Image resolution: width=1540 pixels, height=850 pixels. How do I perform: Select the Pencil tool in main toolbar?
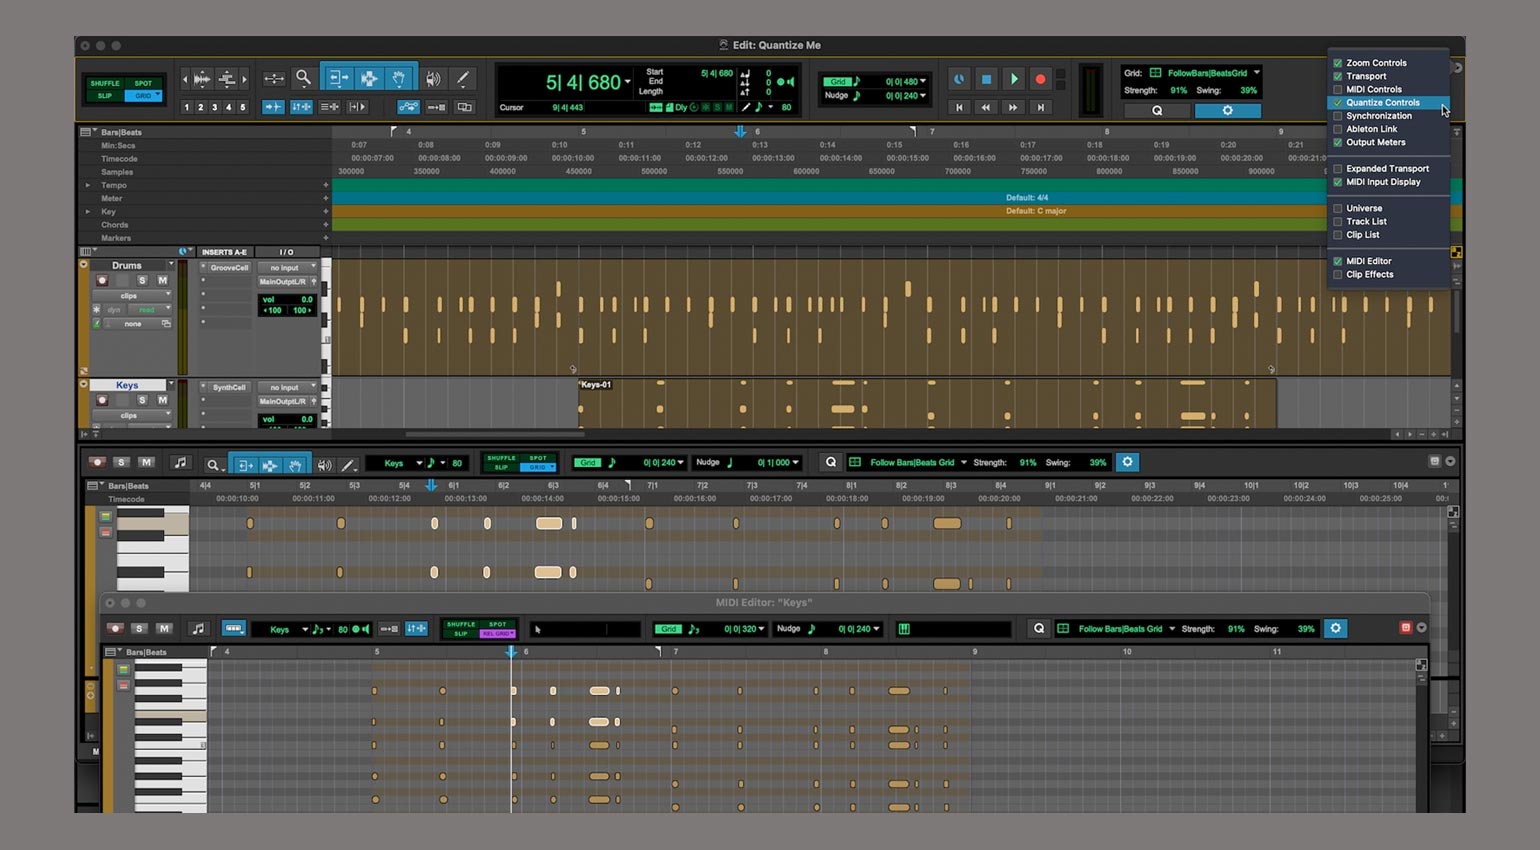point(462,78)
